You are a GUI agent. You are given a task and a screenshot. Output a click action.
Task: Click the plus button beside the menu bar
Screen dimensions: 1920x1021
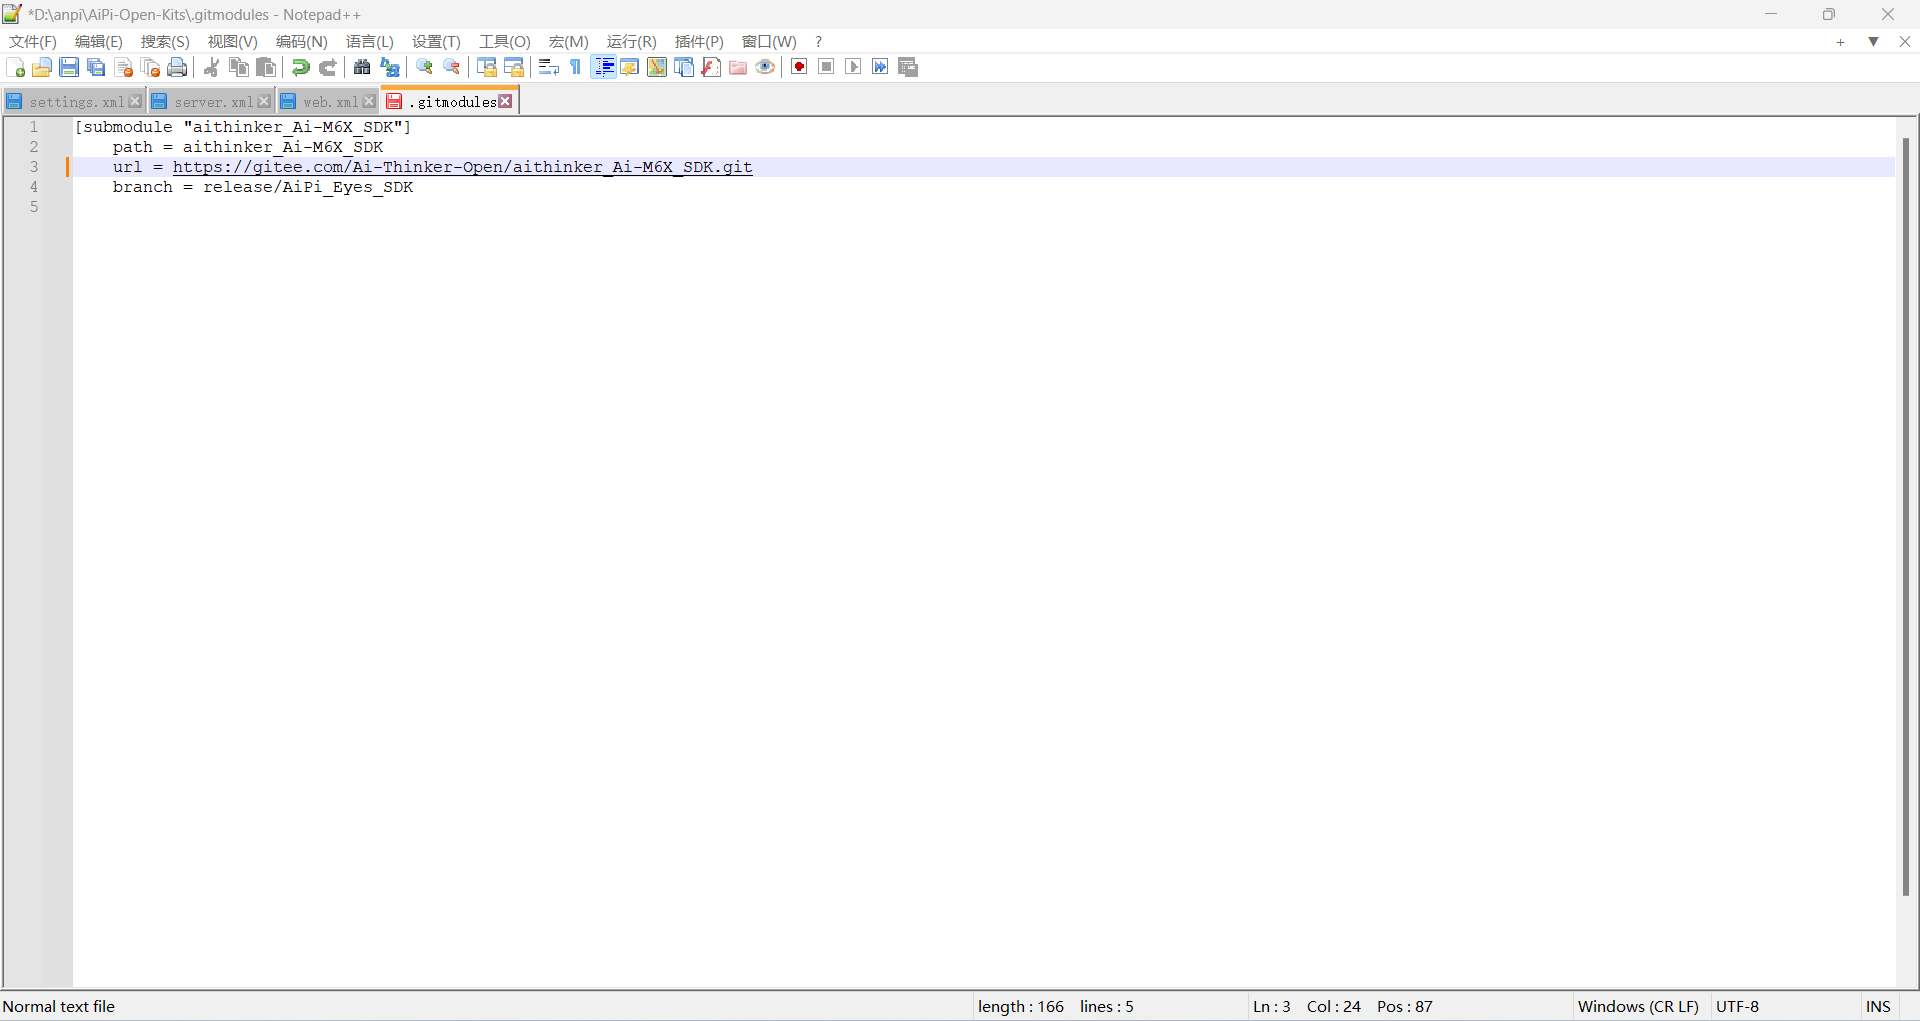pyautogui.click(x=1840, y=42)
